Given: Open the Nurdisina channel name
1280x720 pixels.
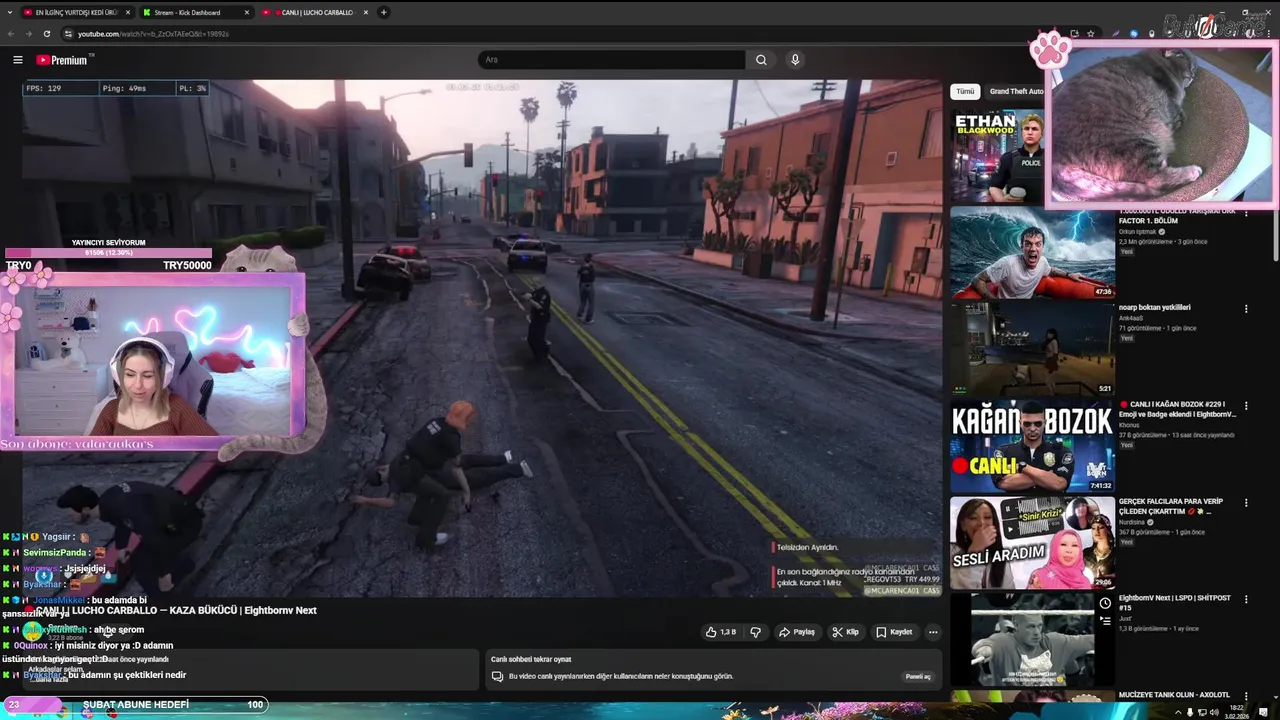Looking at the screenshot, I should point(1133,522).
